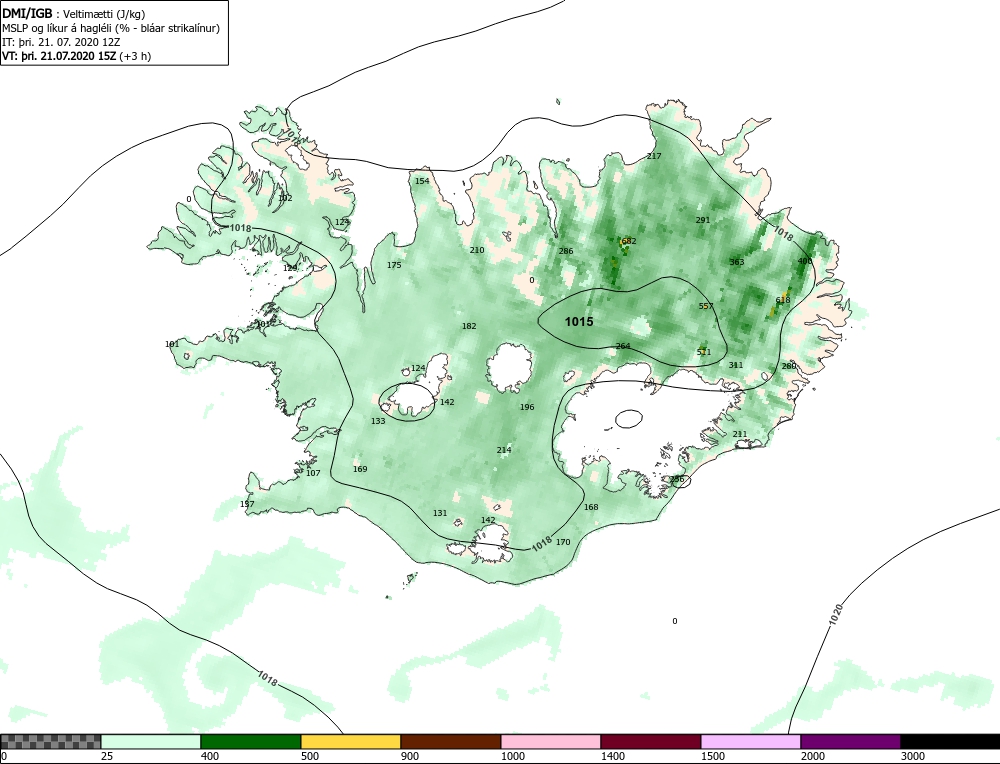
Task: Select the 682 CAPE value on map
Action: (628, 241)
